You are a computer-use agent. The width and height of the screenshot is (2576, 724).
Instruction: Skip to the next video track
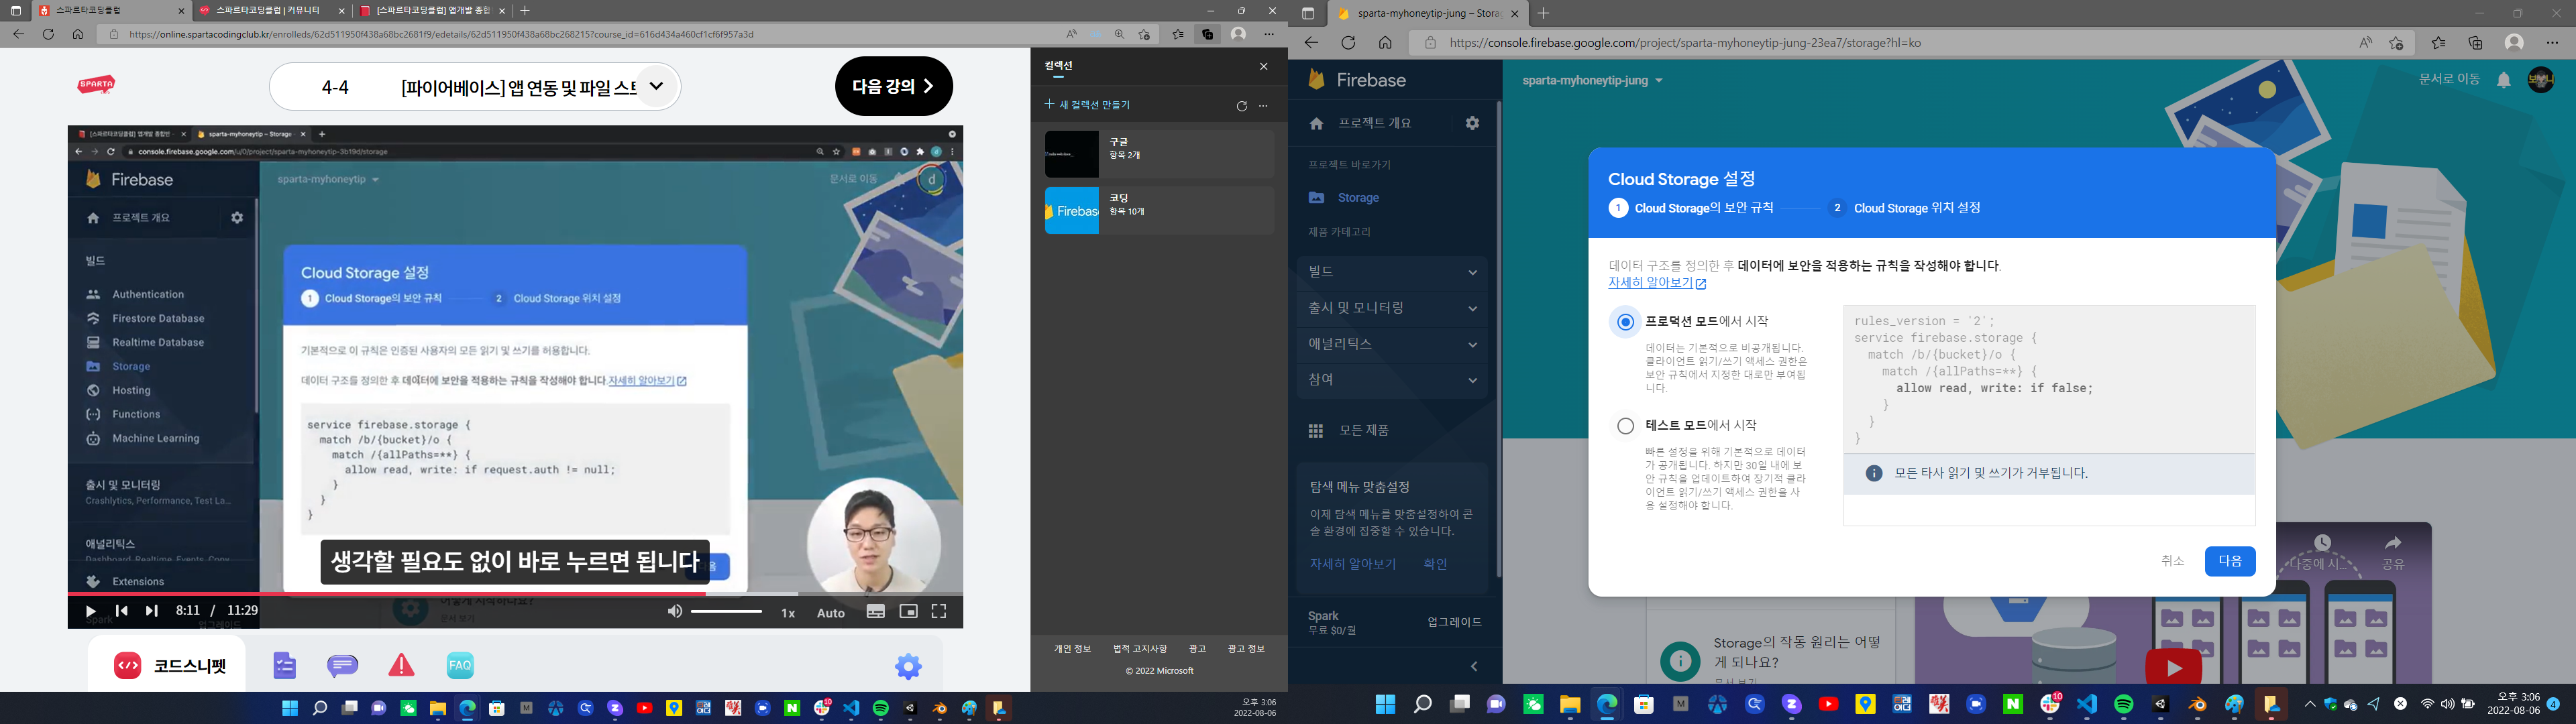point(152,611)
